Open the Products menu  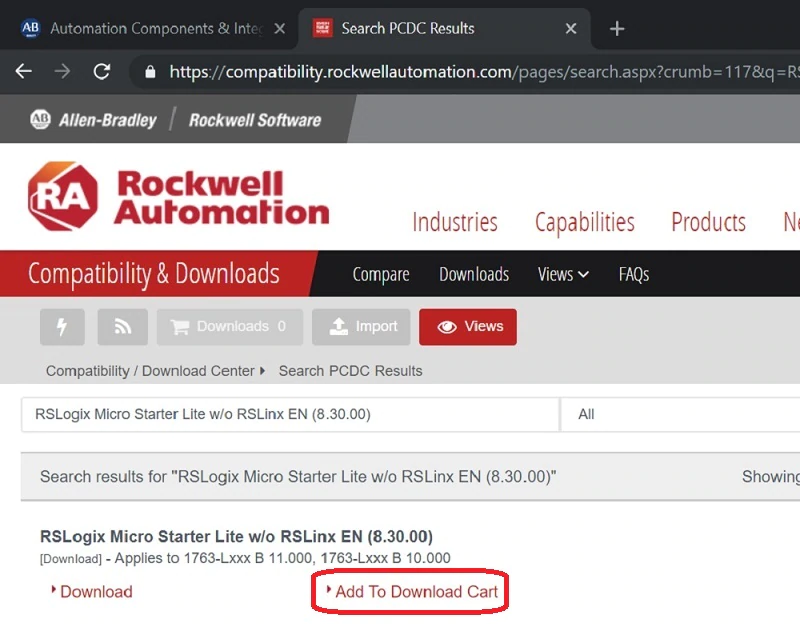708,222
